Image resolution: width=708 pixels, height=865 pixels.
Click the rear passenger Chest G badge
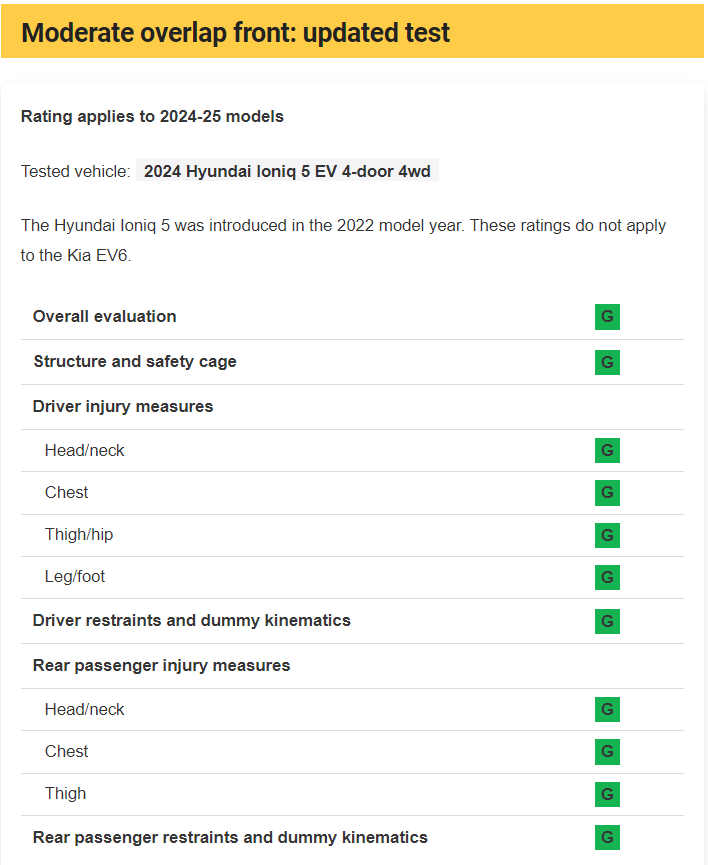coord(607,752)
